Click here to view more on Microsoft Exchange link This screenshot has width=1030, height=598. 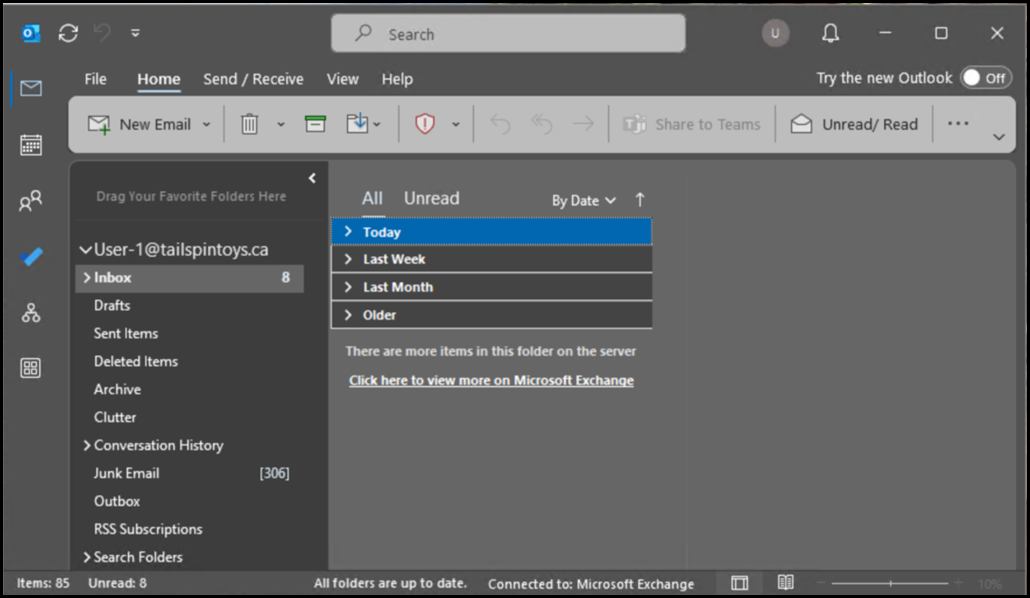pyautogui.click(x=491, y=380)
